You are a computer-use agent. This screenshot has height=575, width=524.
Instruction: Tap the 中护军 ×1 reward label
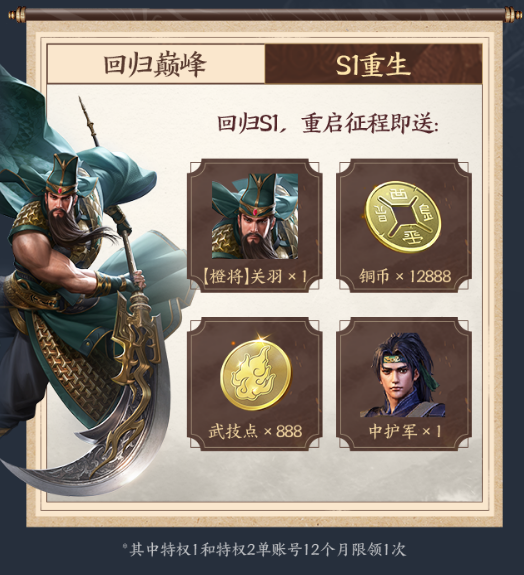click(405, 431)
